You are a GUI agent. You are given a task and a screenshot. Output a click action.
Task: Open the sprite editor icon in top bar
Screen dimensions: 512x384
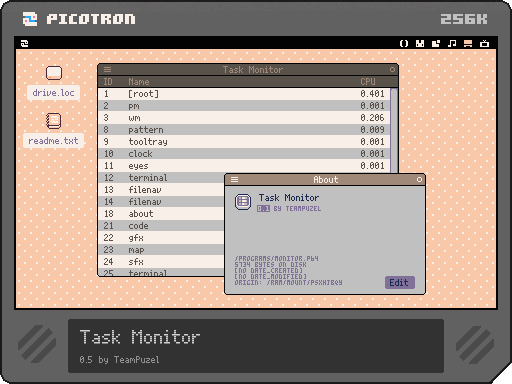420,43
